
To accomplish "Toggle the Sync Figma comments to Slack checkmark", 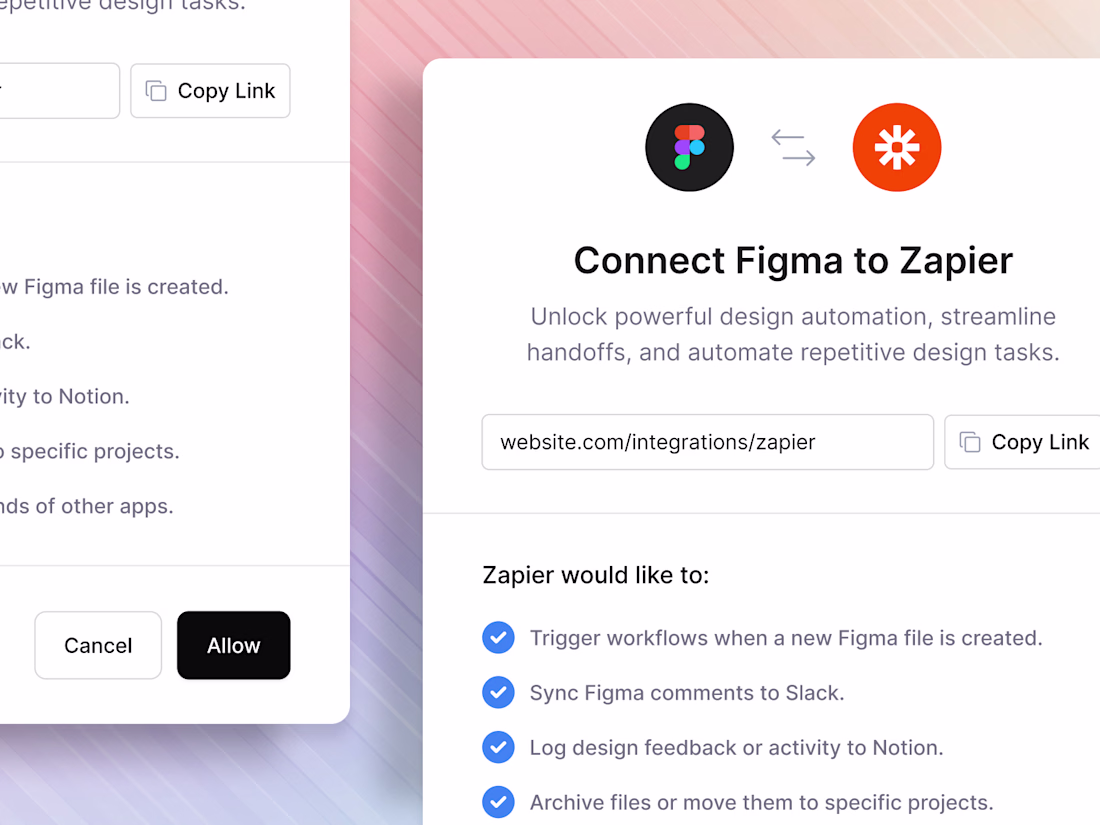I will [498, 692].
